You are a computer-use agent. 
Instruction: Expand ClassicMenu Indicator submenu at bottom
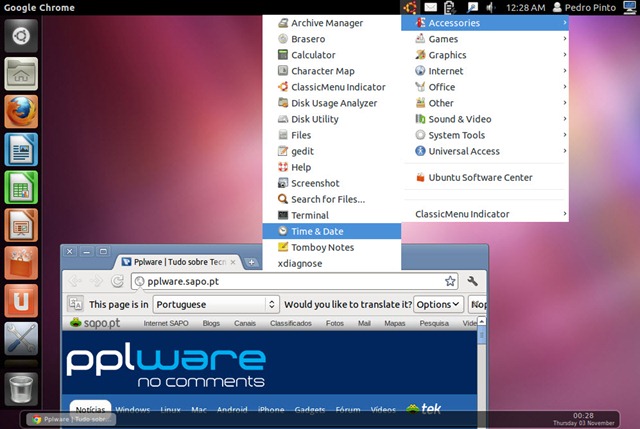point(485,214)
